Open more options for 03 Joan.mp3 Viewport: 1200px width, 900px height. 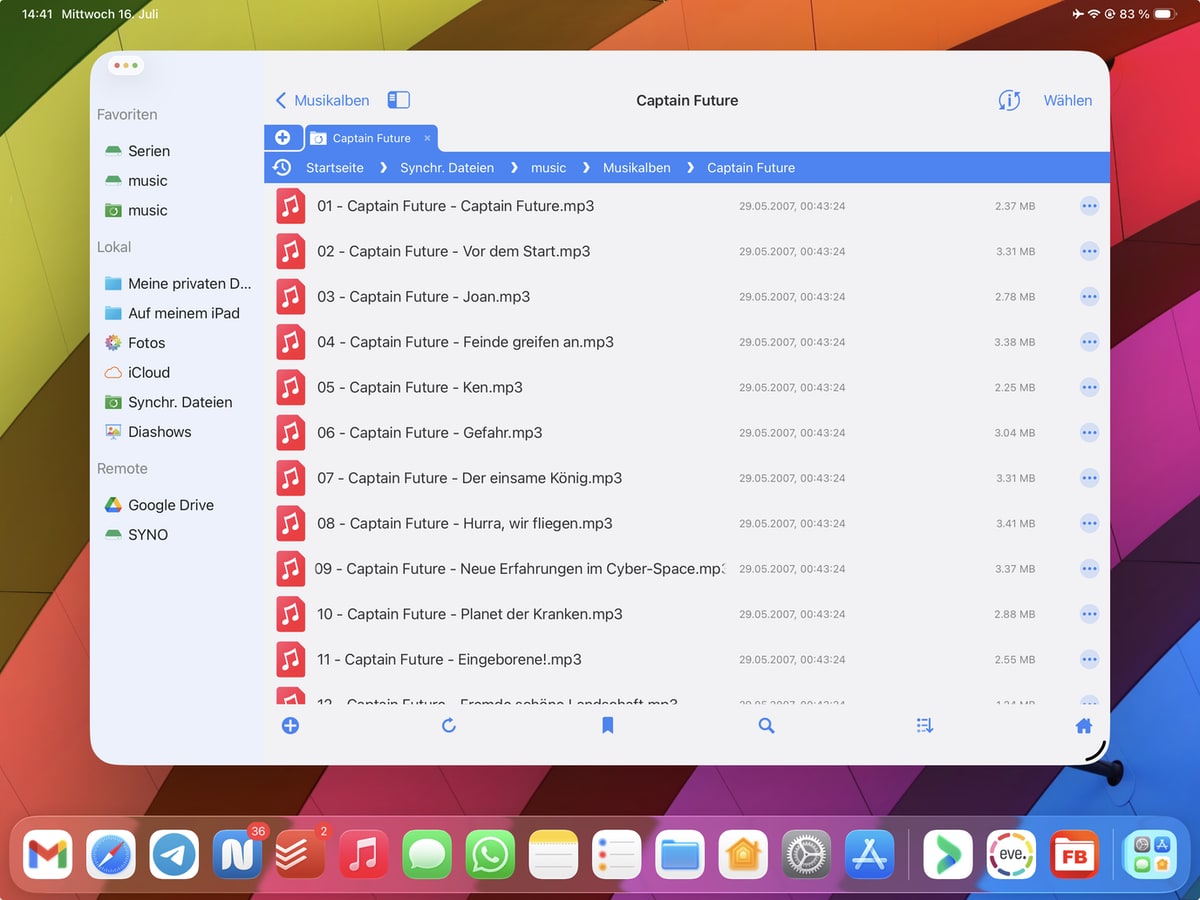tap(1089, 297)
